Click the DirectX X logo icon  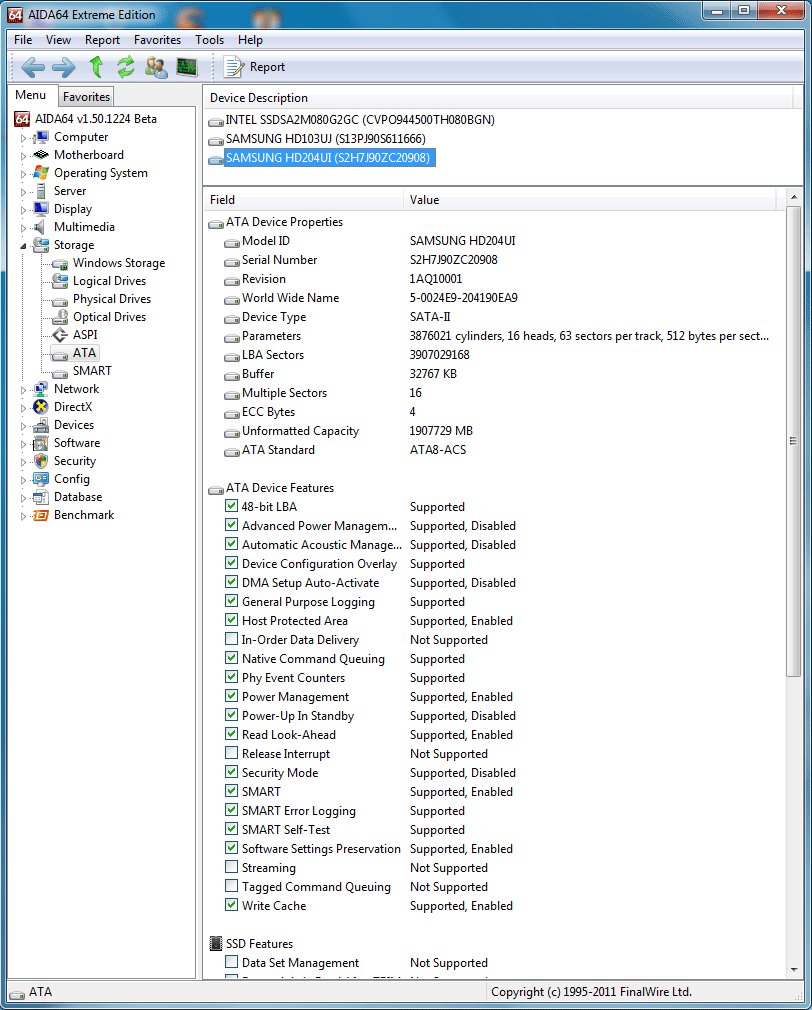[41, 407]
